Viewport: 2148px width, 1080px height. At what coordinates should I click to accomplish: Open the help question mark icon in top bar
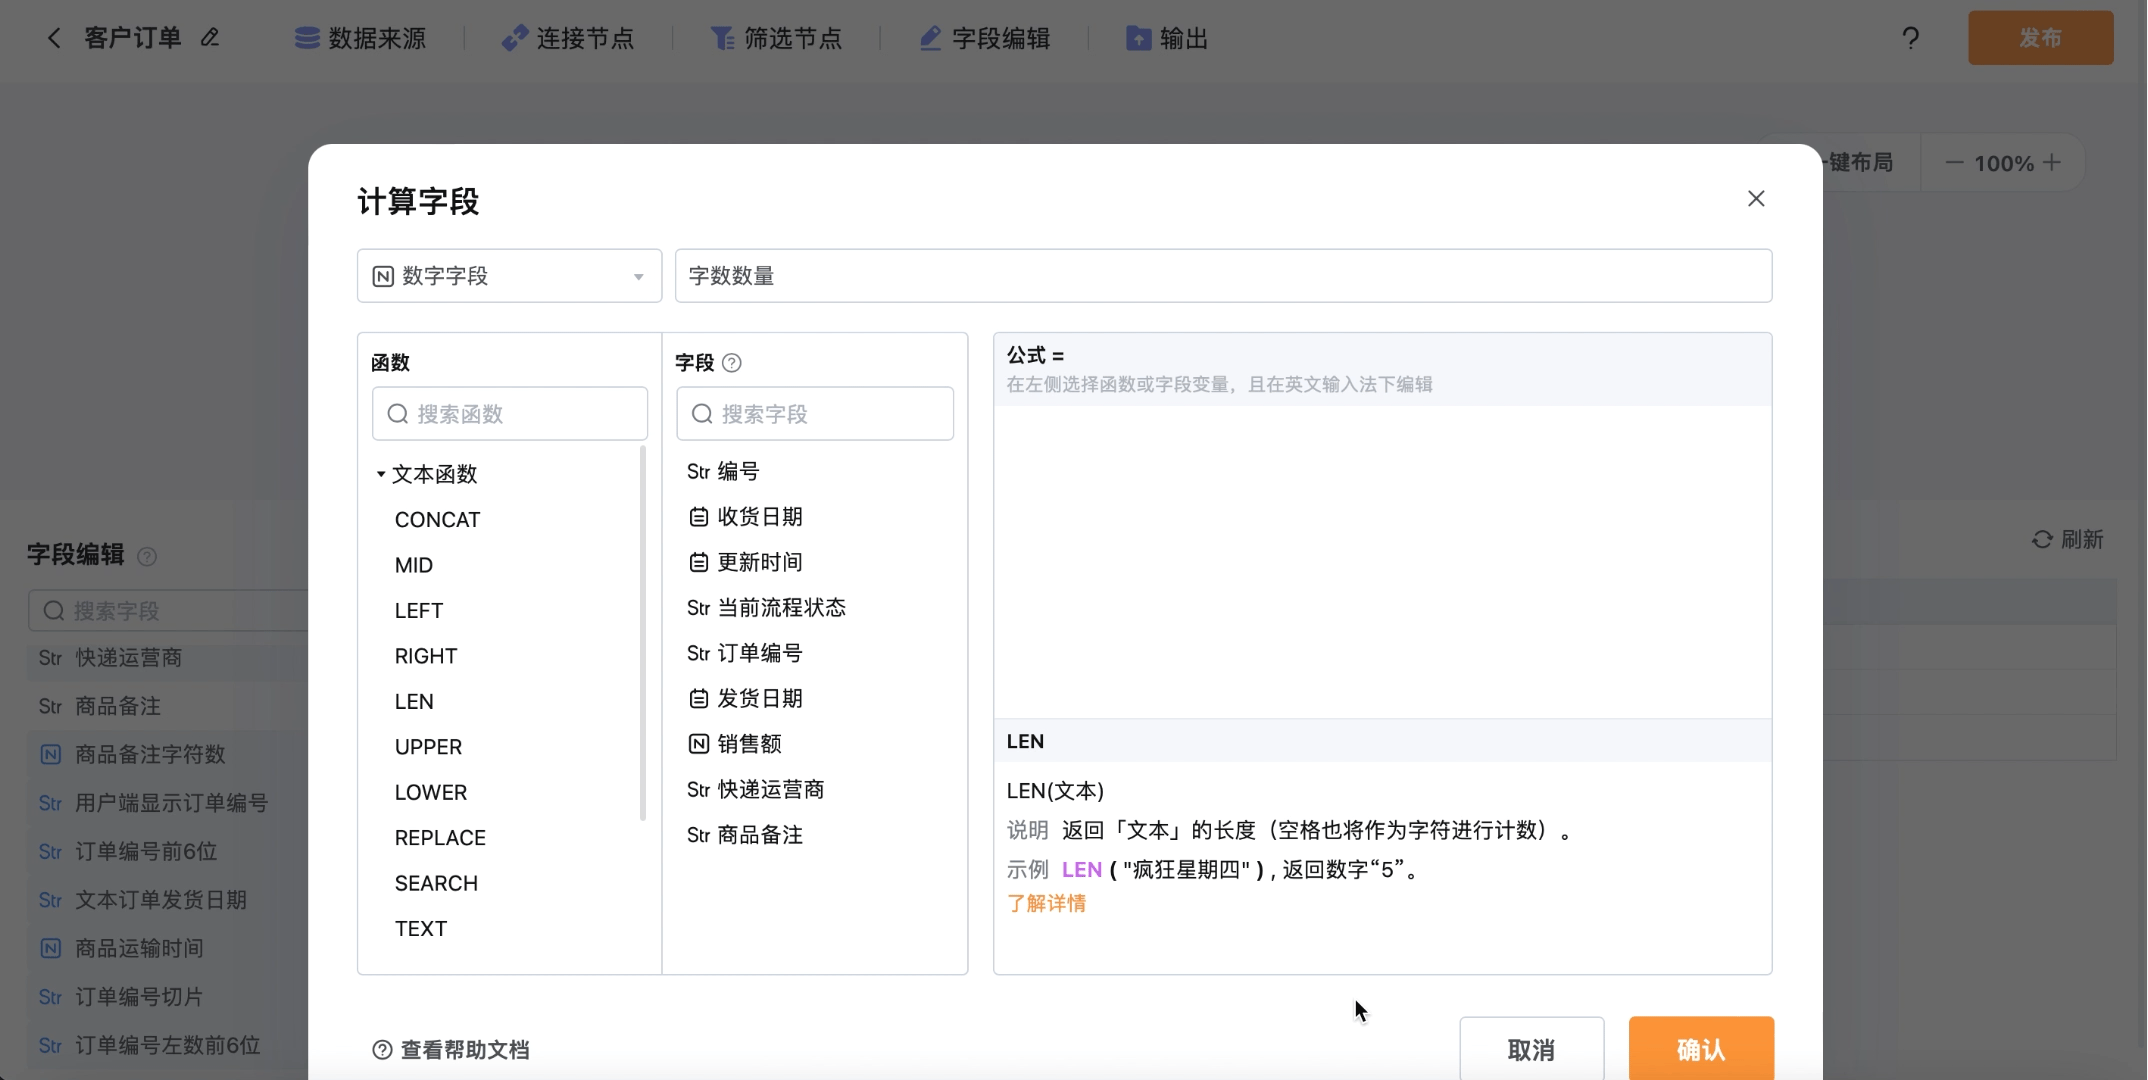tap(1910, 38)
